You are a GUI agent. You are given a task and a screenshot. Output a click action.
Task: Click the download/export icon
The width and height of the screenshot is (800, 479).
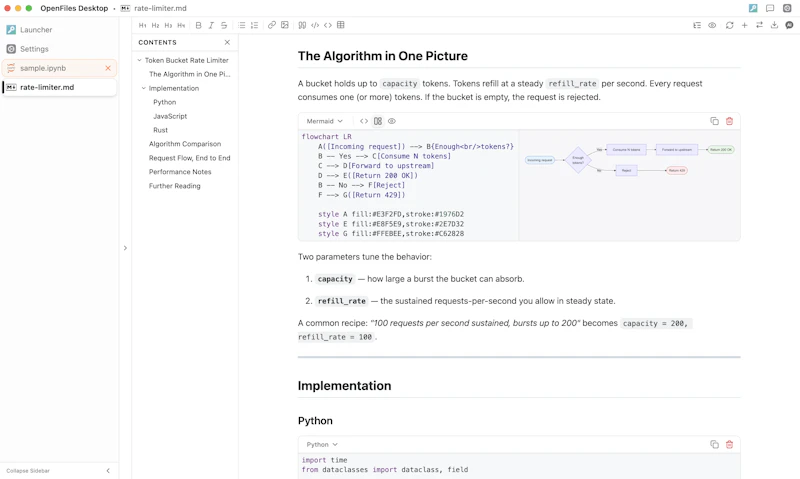[774, 25]
